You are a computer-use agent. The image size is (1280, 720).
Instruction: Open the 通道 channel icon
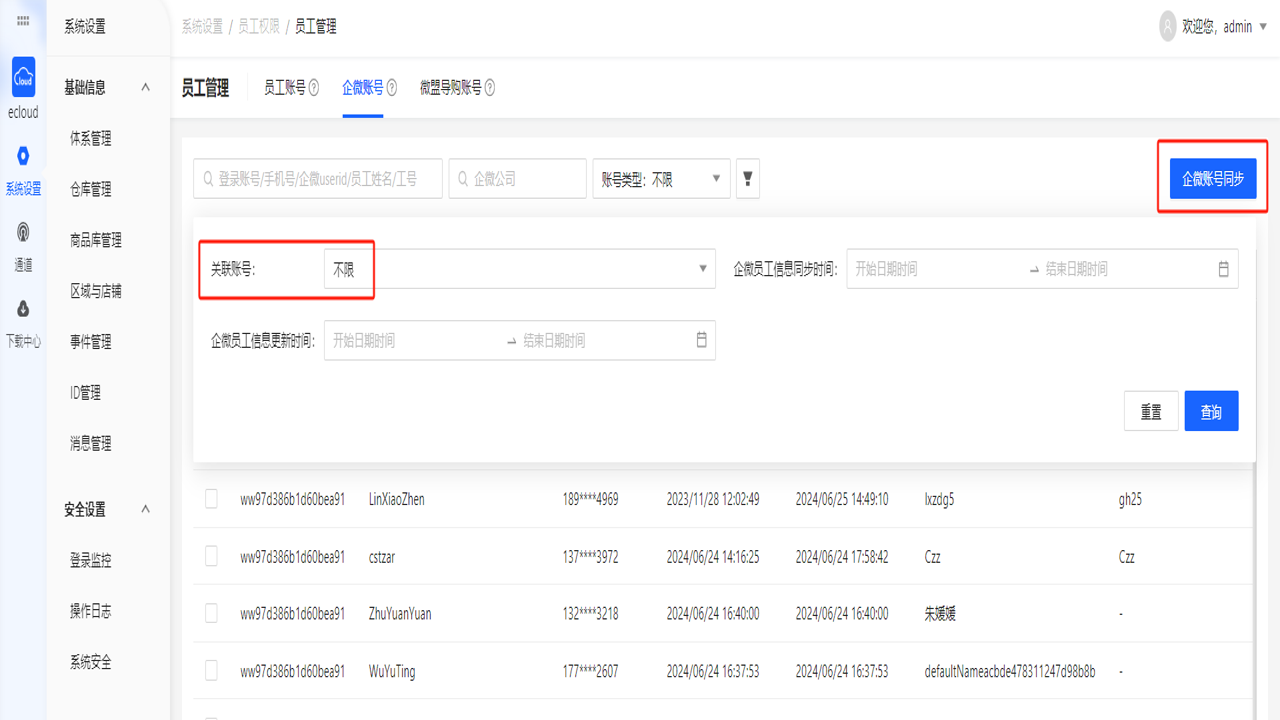23,232
